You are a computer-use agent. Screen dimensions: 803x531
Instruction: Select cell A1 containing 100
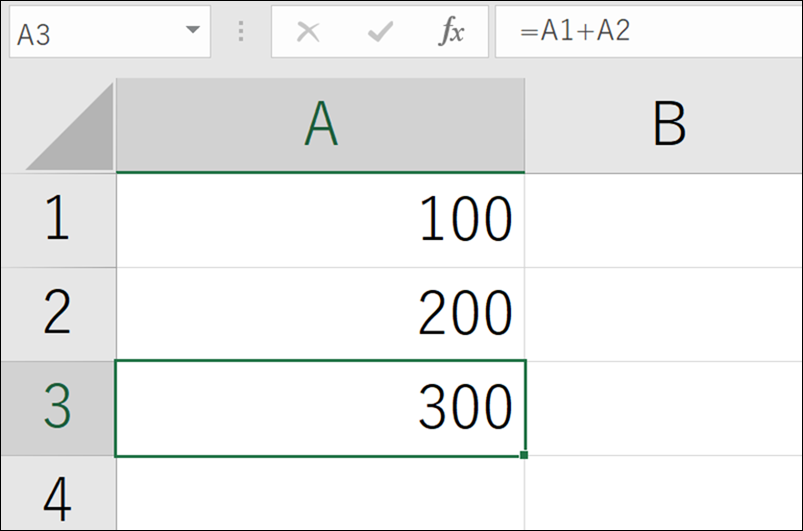point(320,220)
